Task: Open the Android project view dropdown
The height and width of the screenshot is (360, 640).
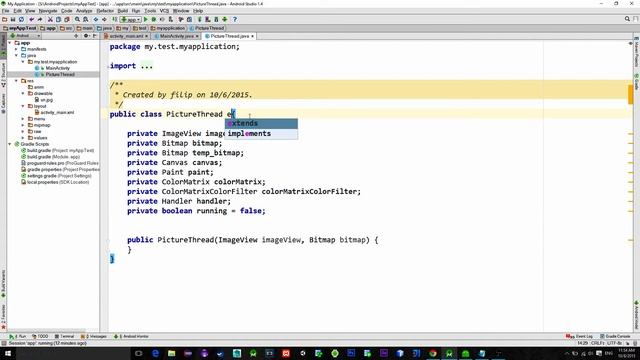Action: (x=25, y=36)
